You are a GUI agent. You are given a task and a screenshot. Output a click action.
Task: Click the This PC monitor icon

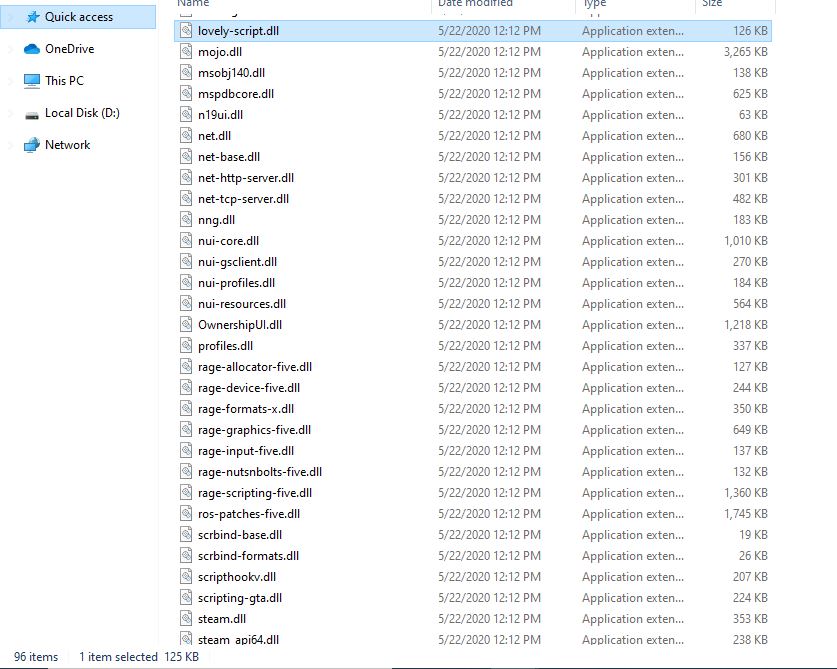[32, 81]
